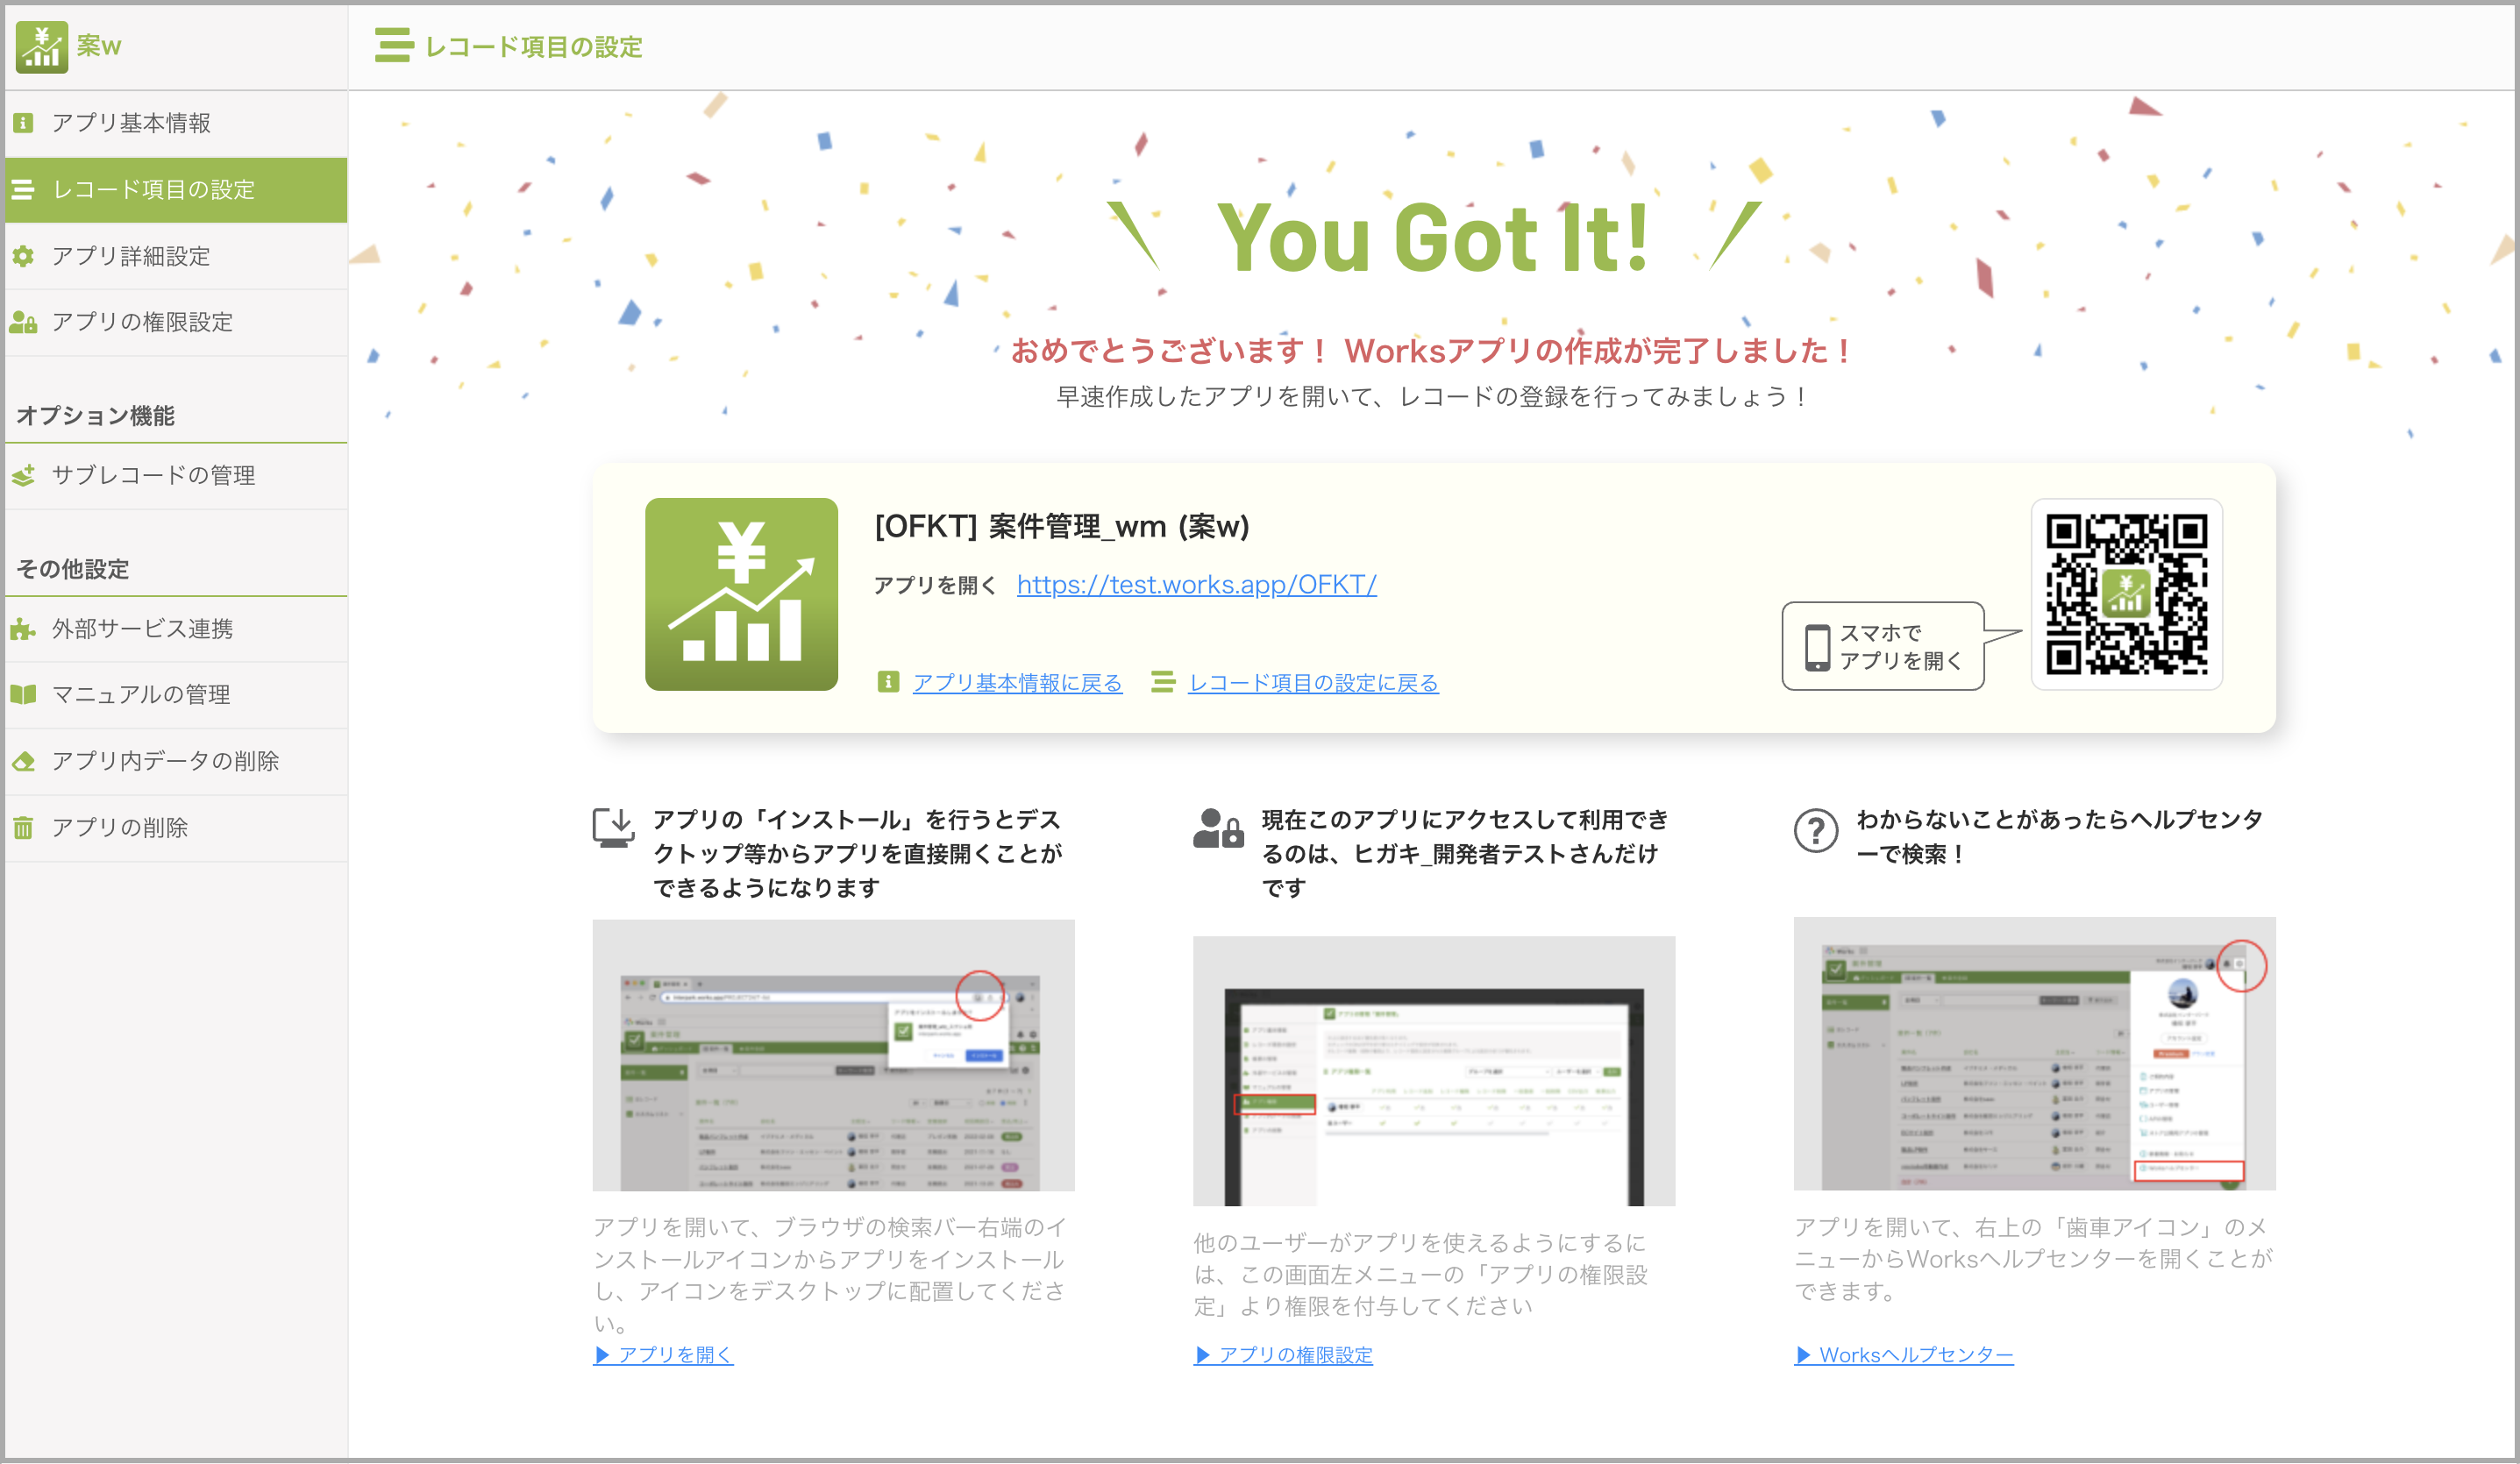Open the install instructions screenshot thumbnail
This screenshot has height=1464, width=2520.
833,1055
